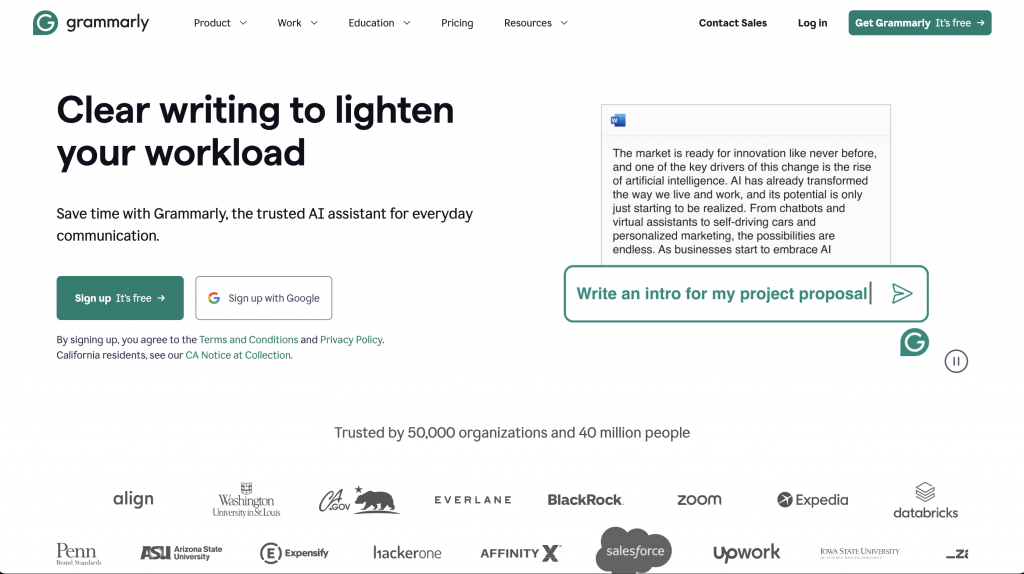Click the Zoom logo

[x=699, y=500]
